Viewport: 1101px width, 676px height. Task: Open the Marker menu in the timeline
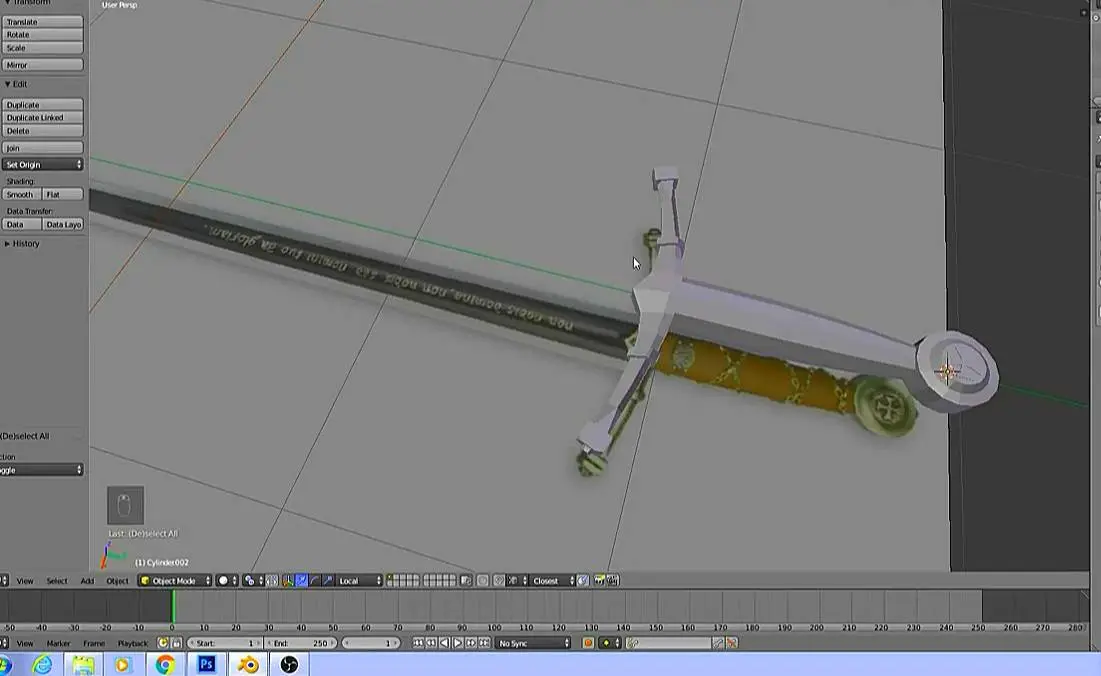[x=58, y=643]
